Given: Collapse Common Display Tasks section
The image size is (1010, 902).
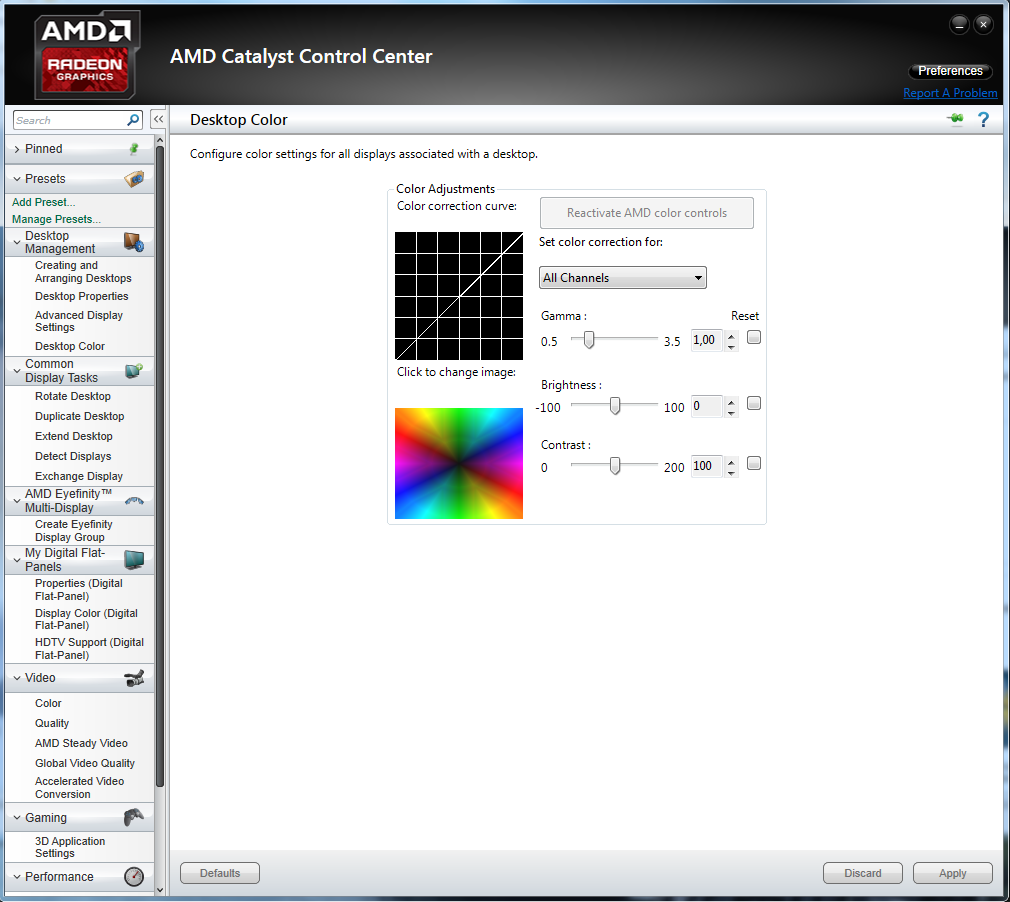Looking at the screenshot, I should point(17,371).
